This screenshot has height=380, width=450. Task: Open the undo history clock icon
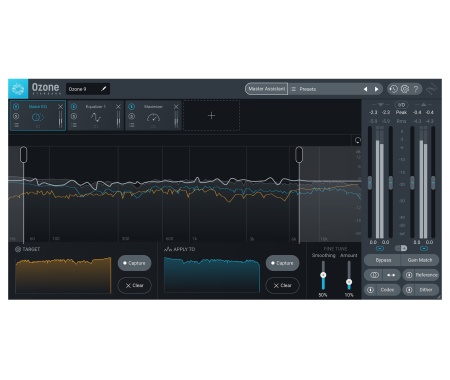click(x=394, y=89)
